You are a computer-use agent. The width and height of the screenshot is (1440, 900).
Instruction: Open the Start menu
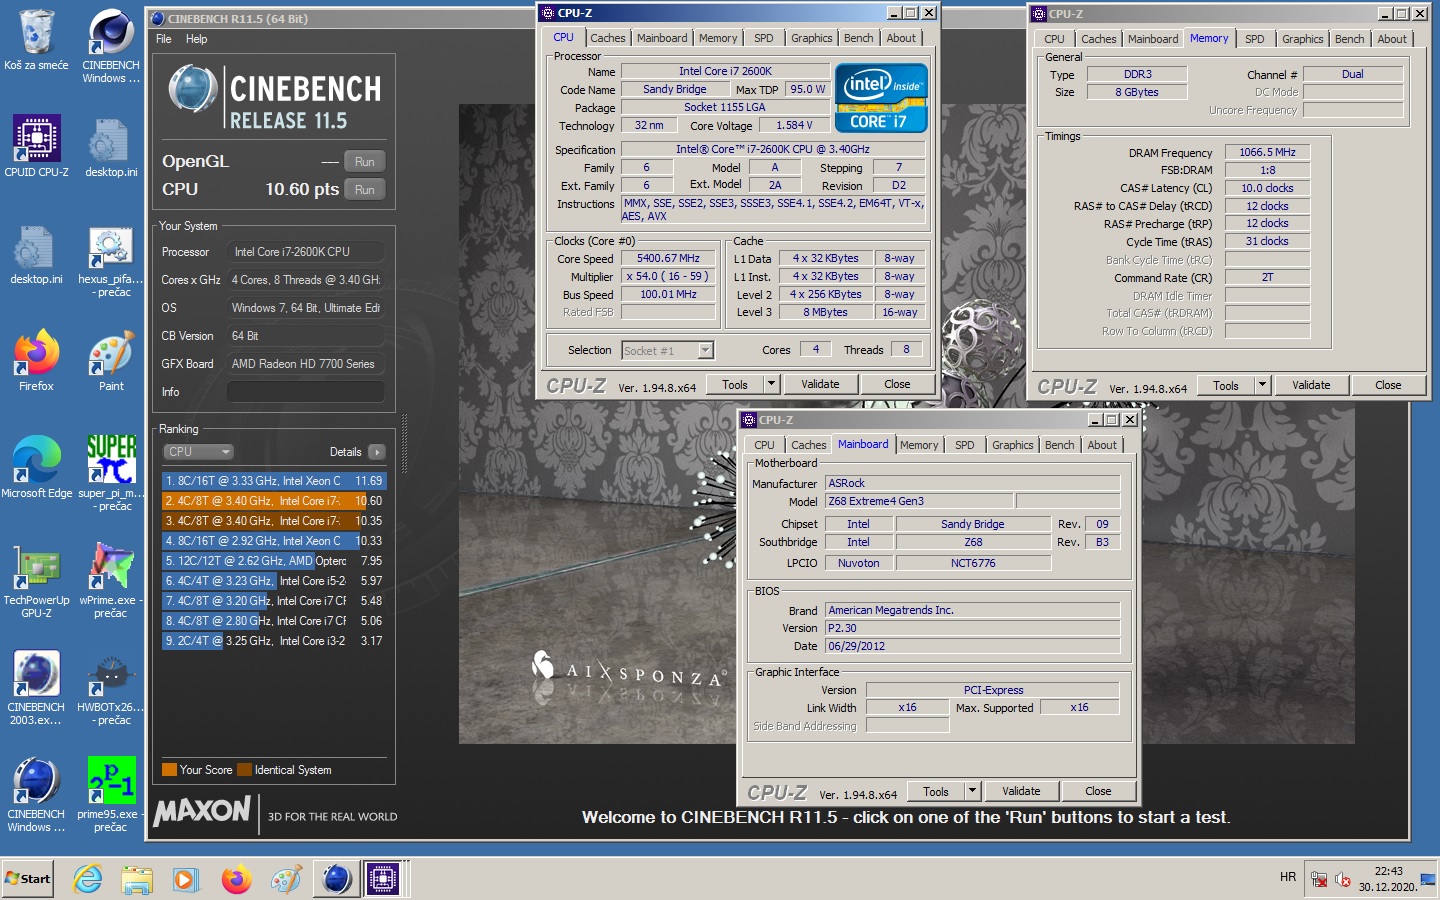pyautogui.click(x=28, y=879)
